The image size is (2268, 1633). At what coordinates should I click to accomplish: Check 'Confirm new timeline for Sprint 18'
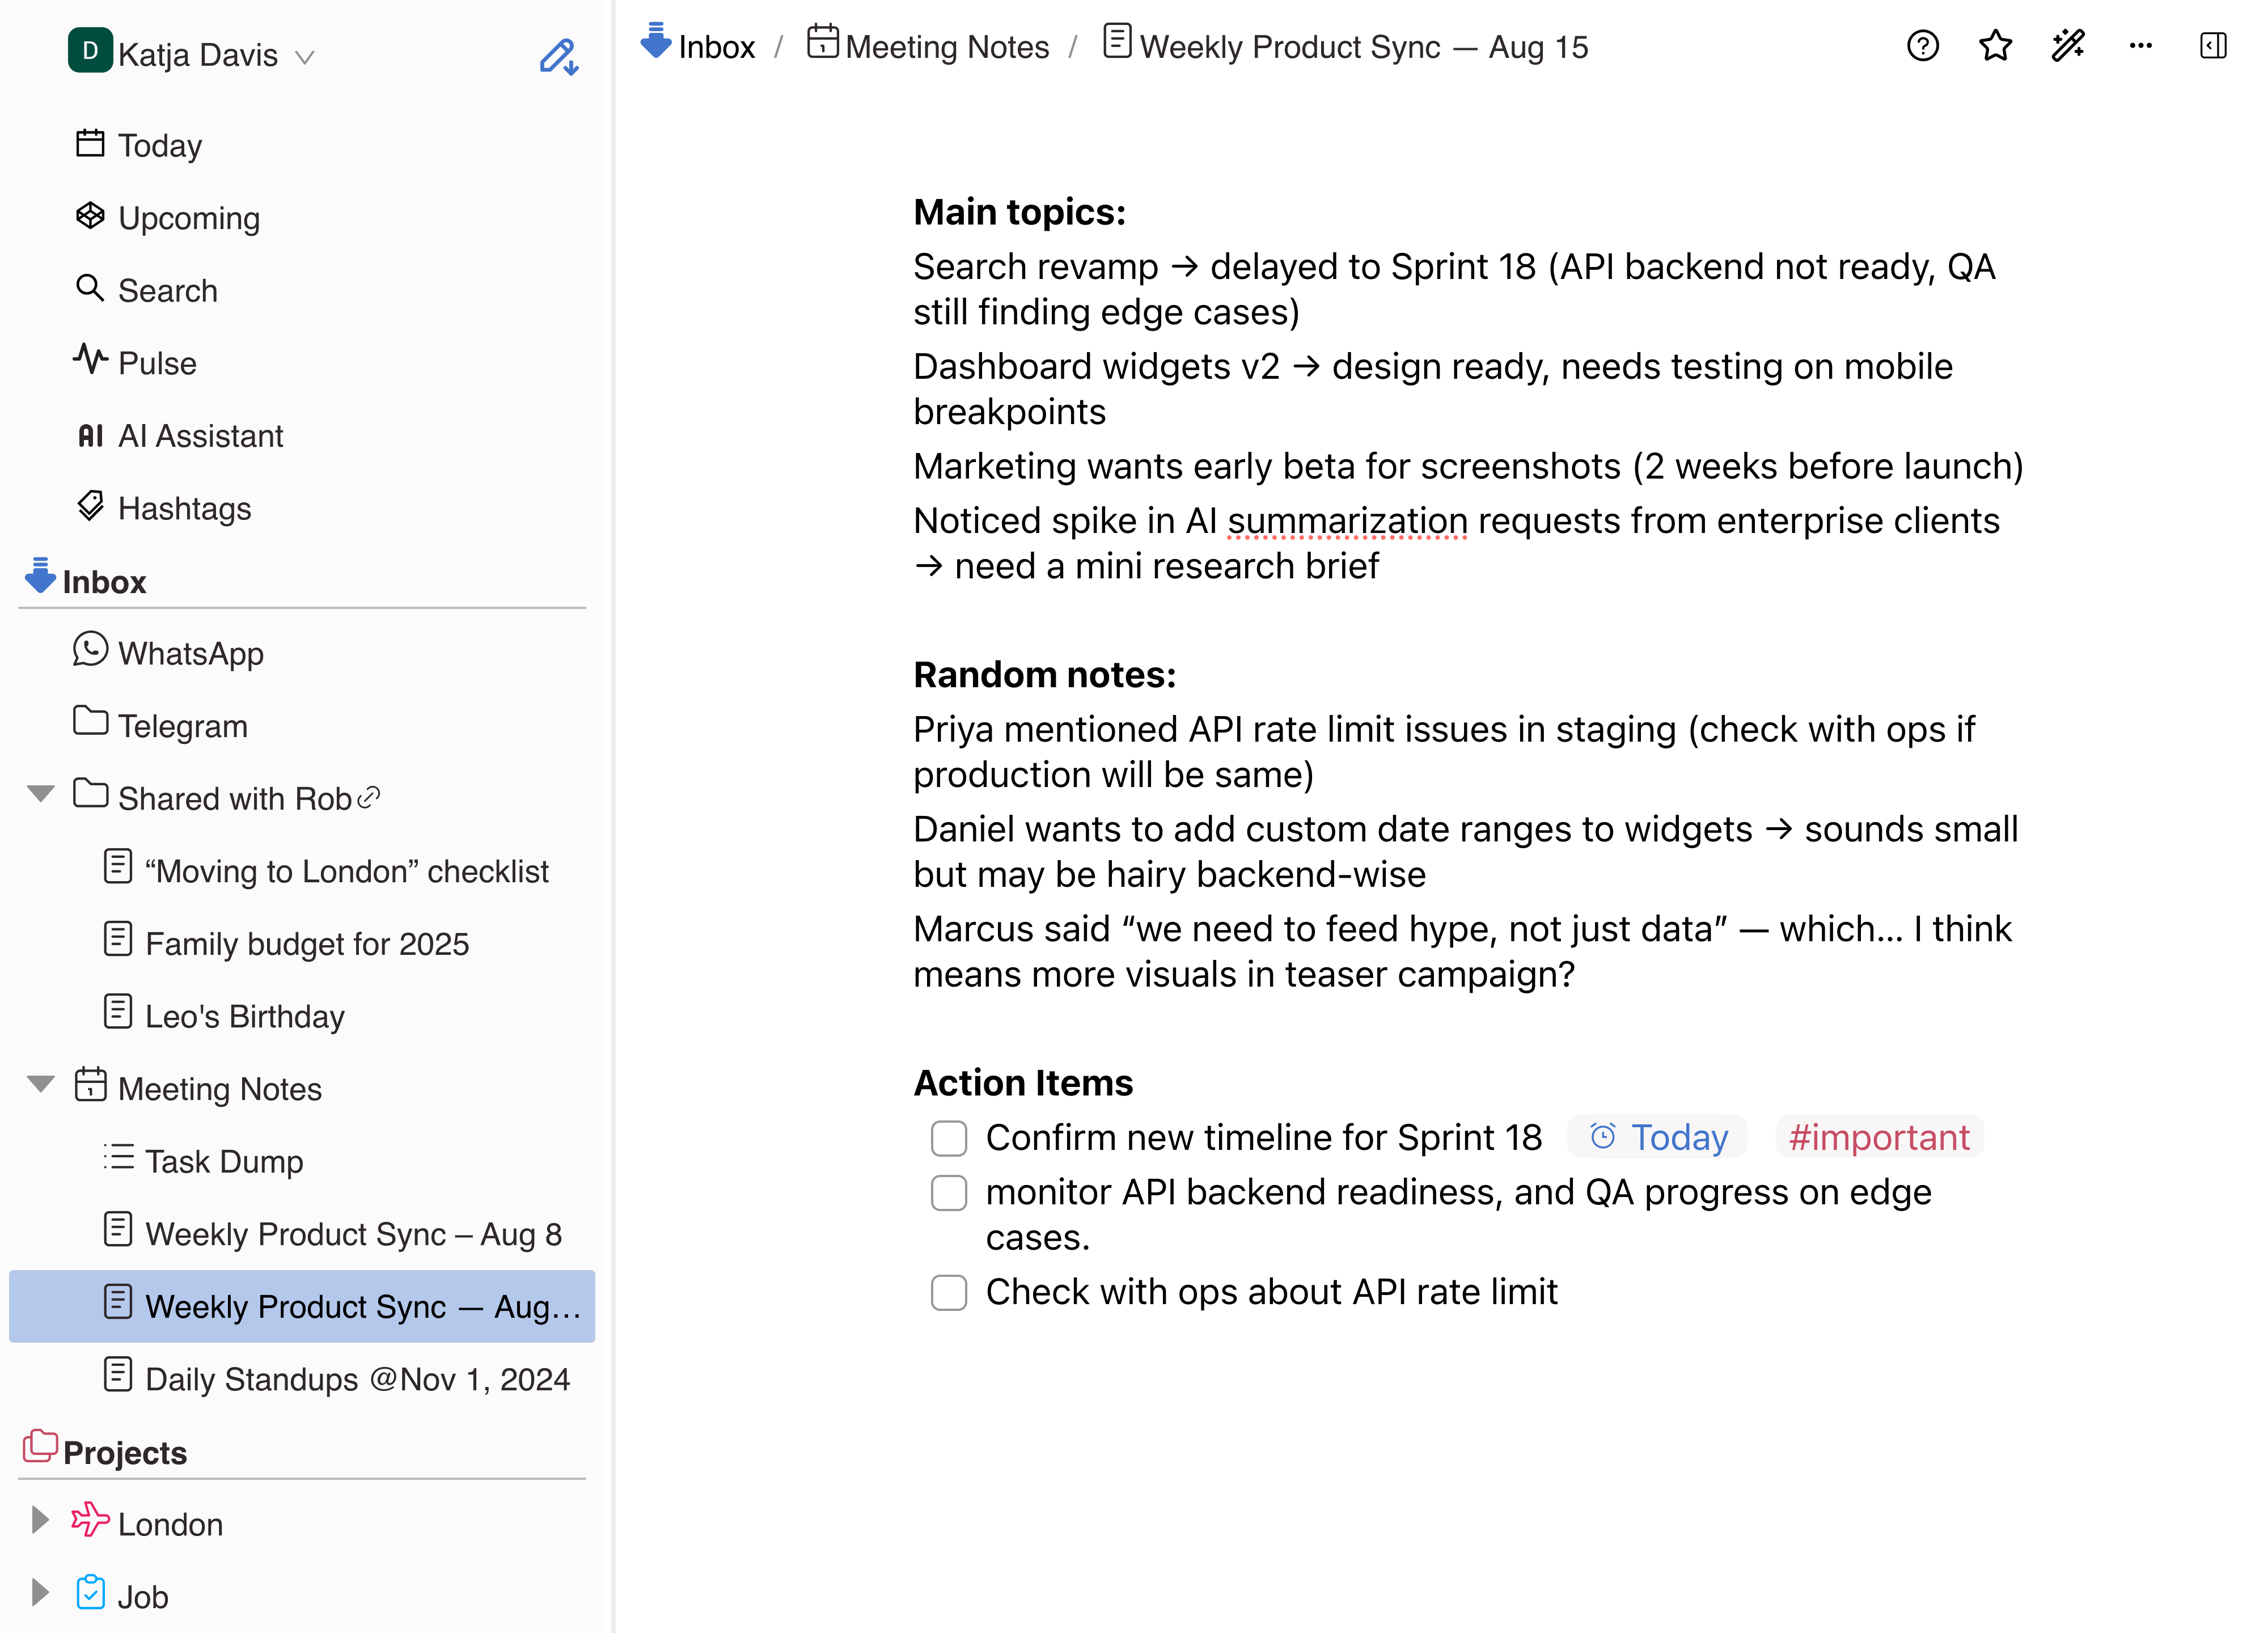tap(948, 1139)
